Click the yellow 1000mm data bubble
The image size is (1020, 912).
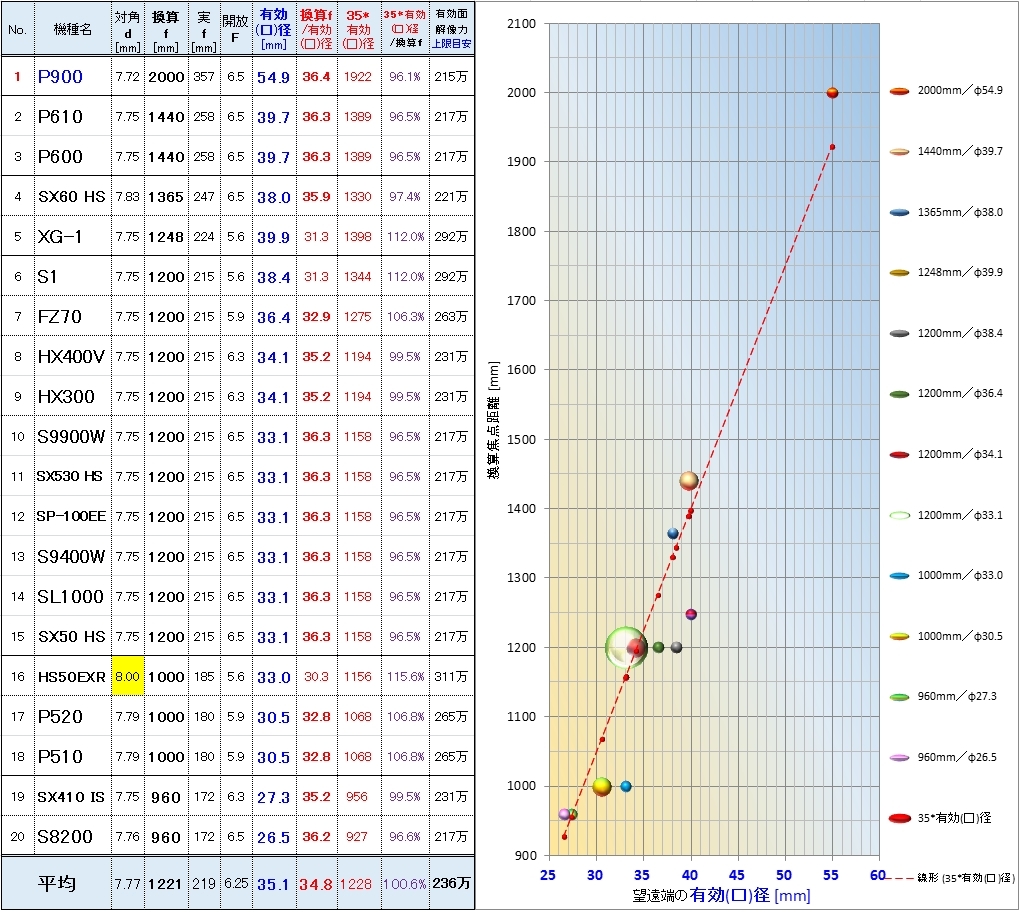click(x=602, y=786)
